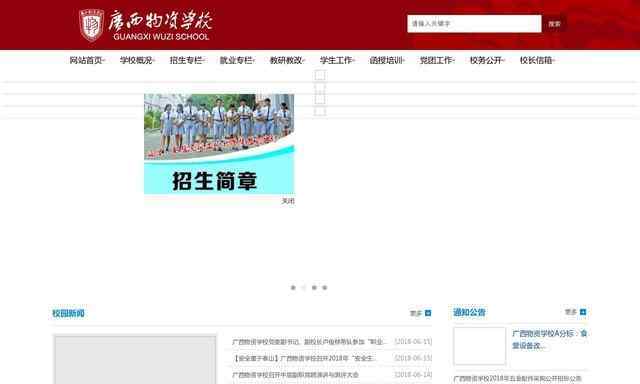The width and height of the screenshot is (640, 384).
Task: Select the first carousel dot
Action: coord(293,288)
